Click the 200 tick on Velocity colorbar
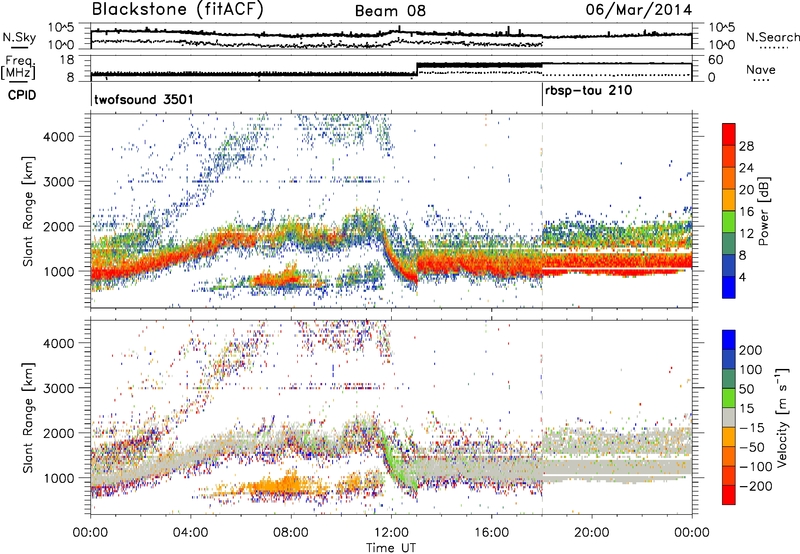Viewport: 800px width, 554px height. coord(750,350)
